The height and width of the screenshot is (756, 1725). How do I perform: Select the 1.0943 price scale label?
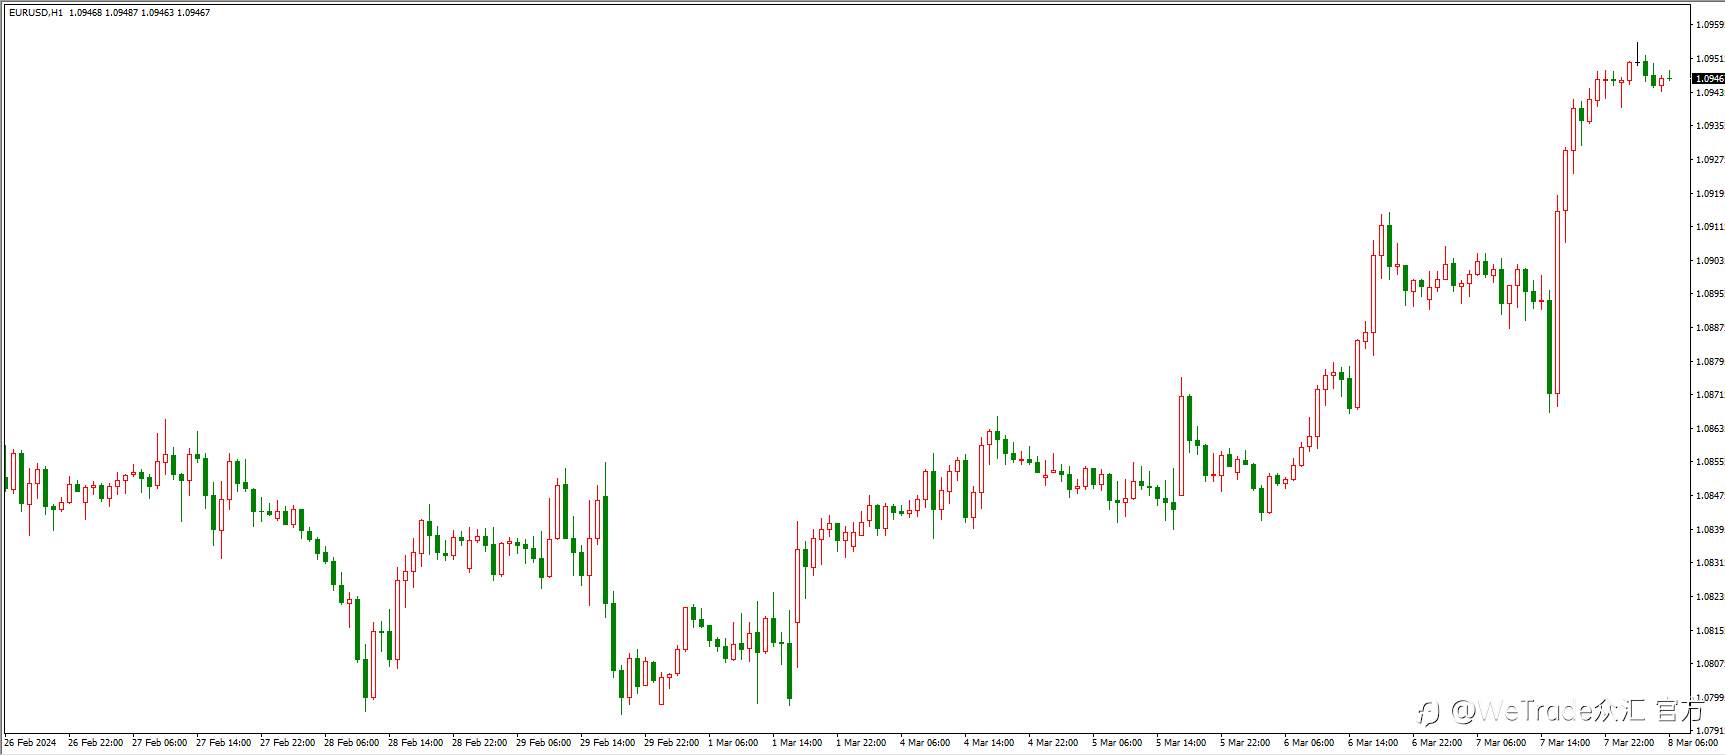[1710, 93]
